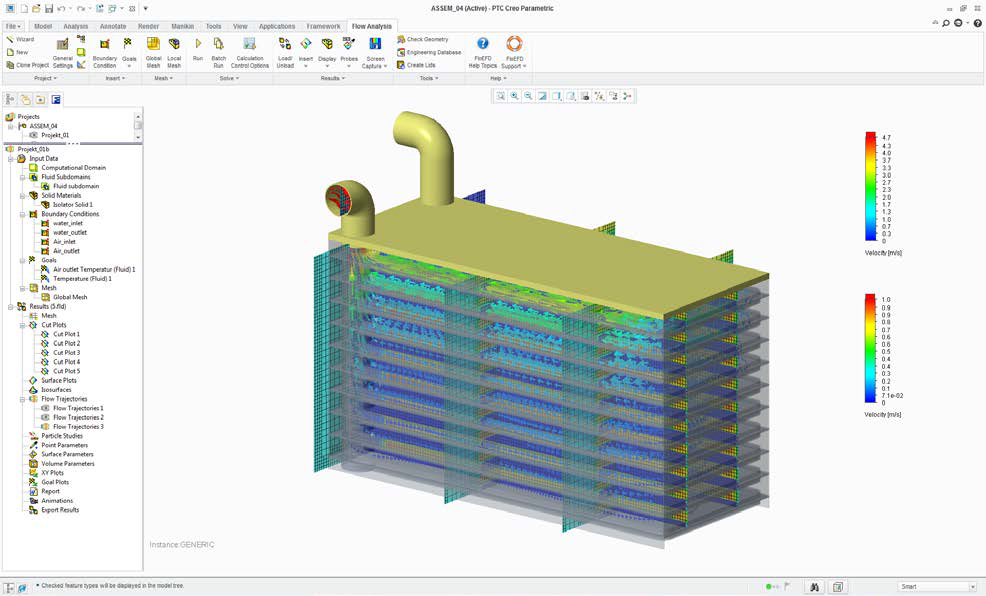
Task: Select Flow Trajectories 2 in tree
Action: coord(78,417)
